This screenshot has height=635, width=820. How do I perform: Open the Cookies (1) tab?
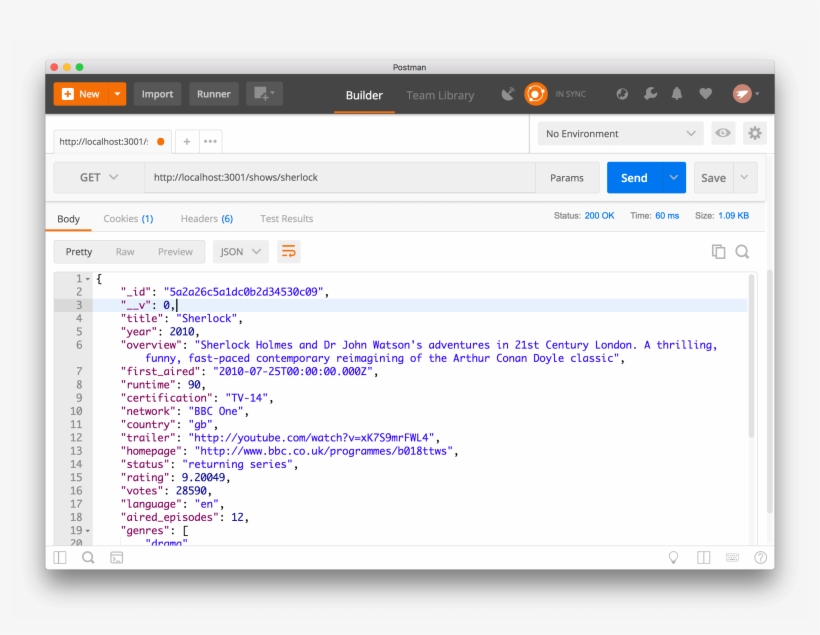(128, 219)
